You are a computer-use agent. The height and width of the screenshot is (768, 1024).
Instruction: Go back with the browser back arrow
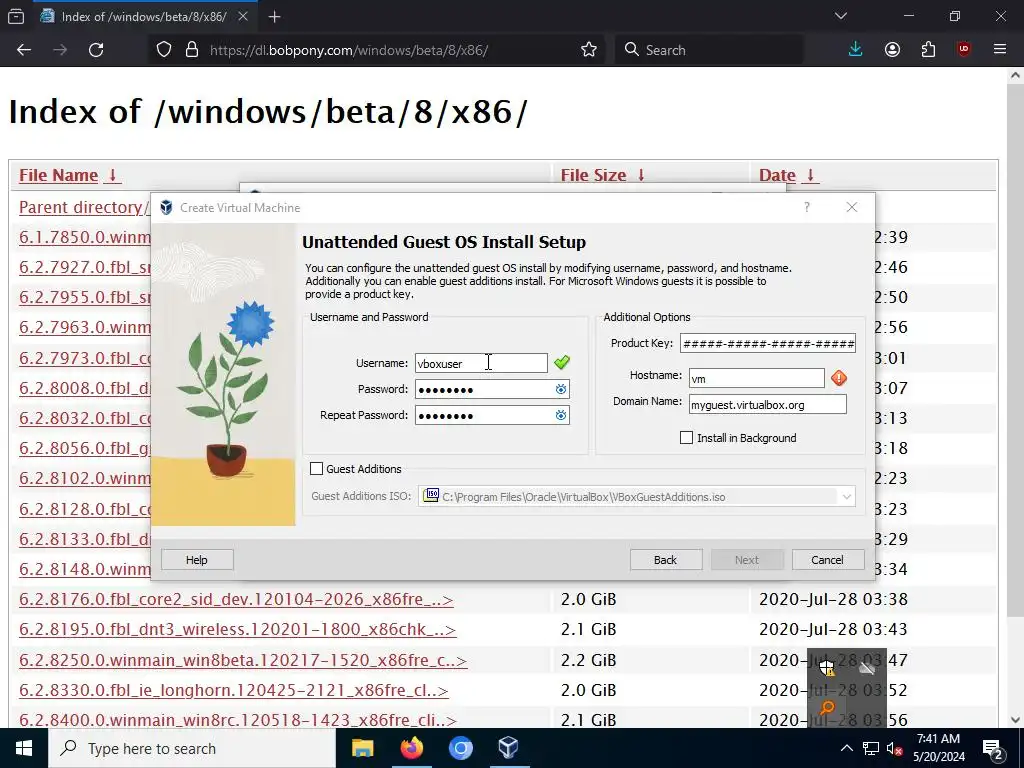pos(24,50)
